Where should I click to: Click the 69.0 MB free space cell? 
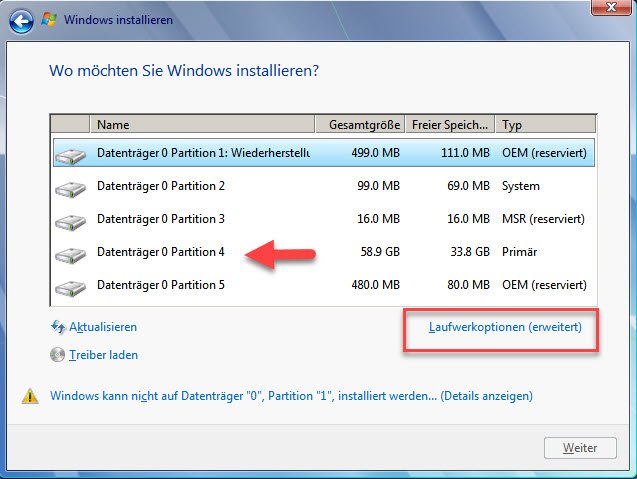pos(468,186)
